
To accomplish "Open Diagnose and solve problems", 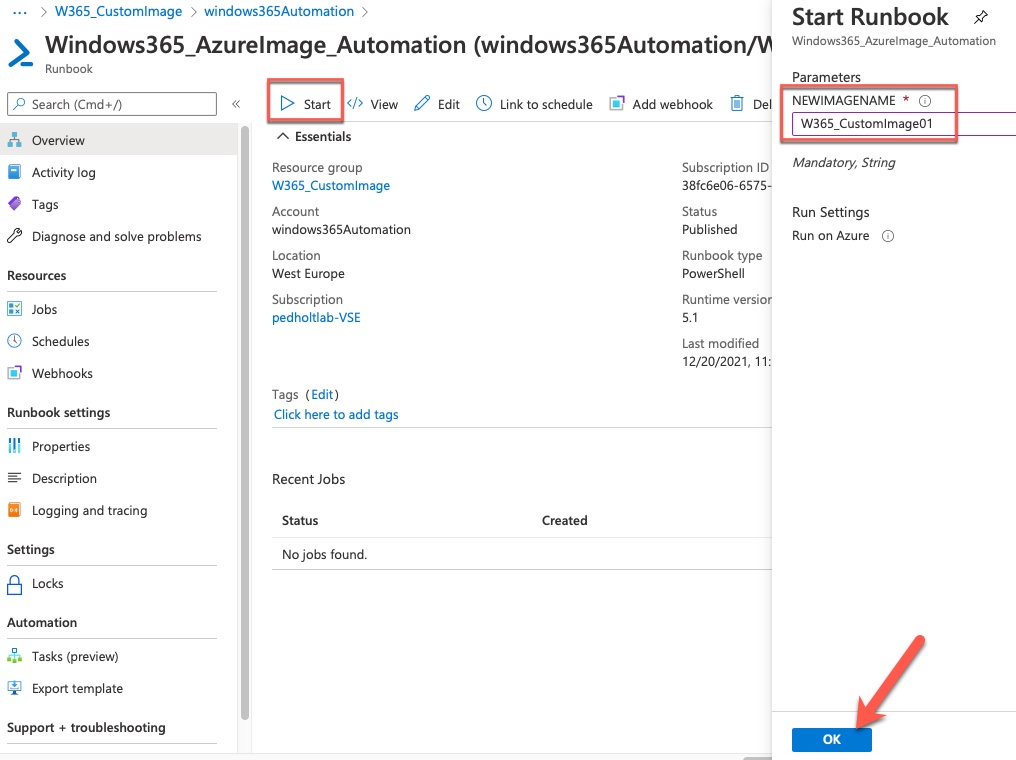I will (x=119, y=236).
